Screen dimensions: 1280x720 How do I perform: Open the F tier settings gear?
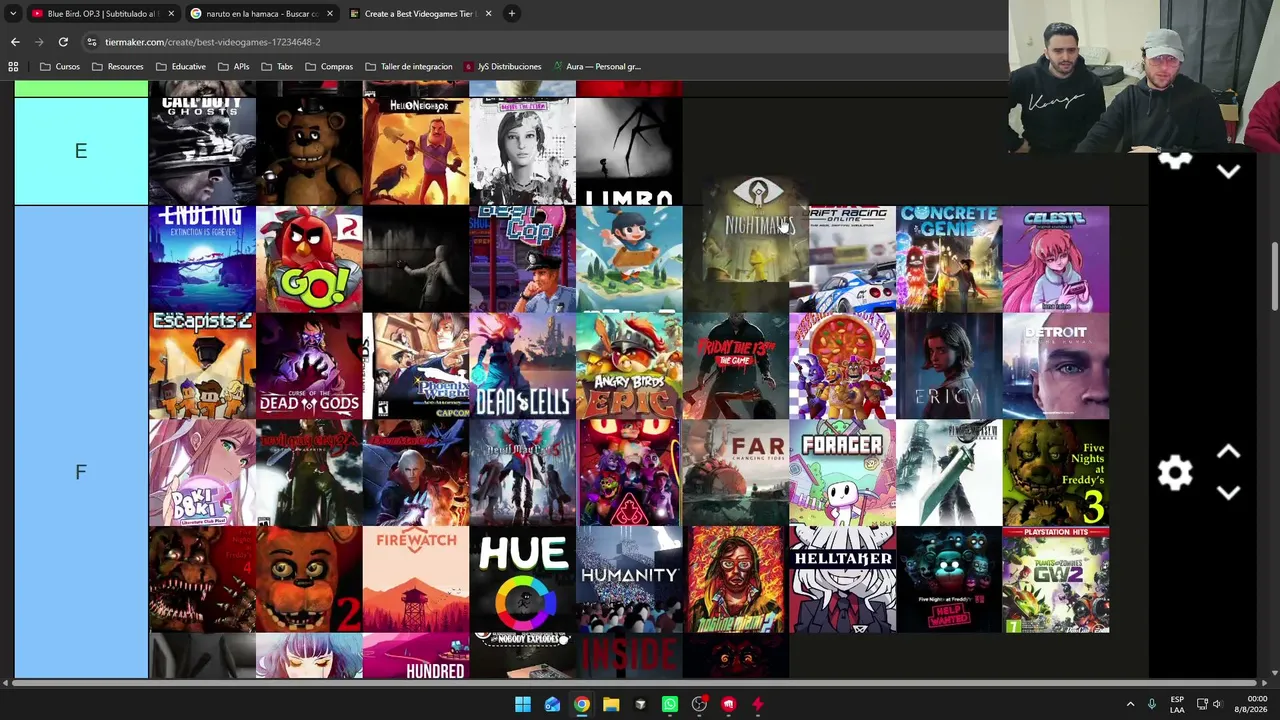(1175, 472)
